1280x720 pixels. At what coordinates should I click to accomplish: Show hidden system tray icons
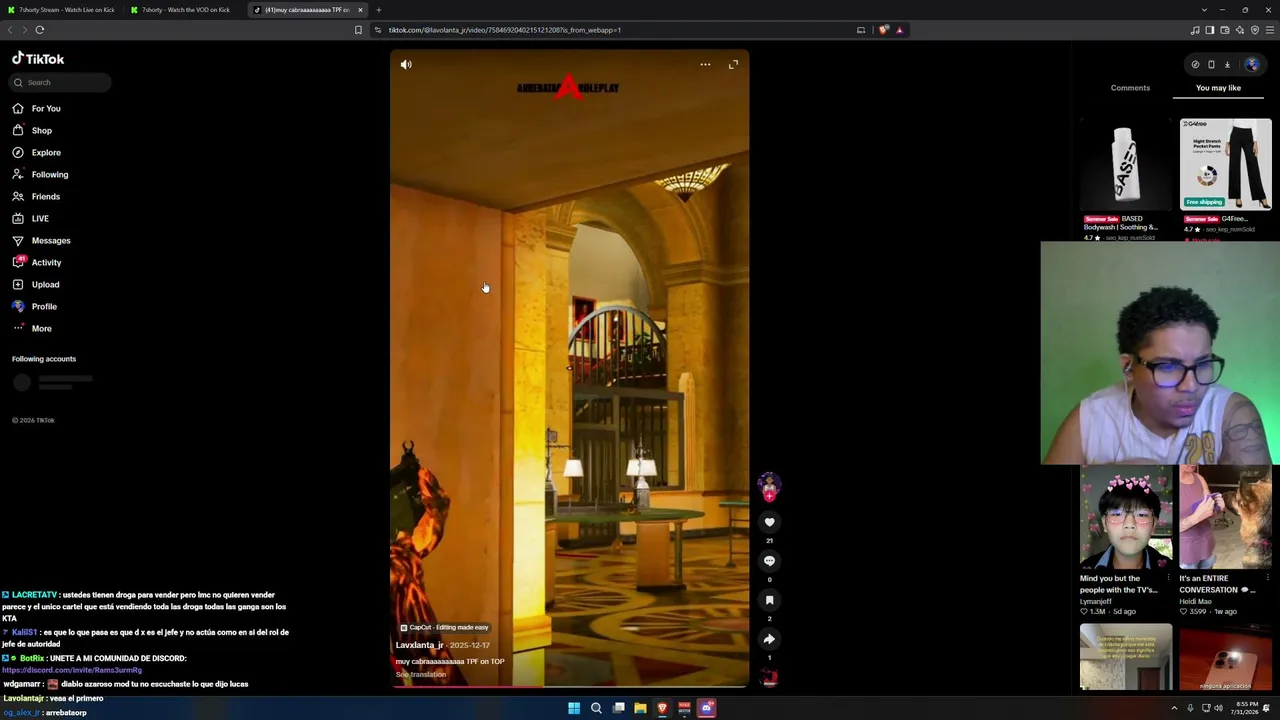[1174, 708]
